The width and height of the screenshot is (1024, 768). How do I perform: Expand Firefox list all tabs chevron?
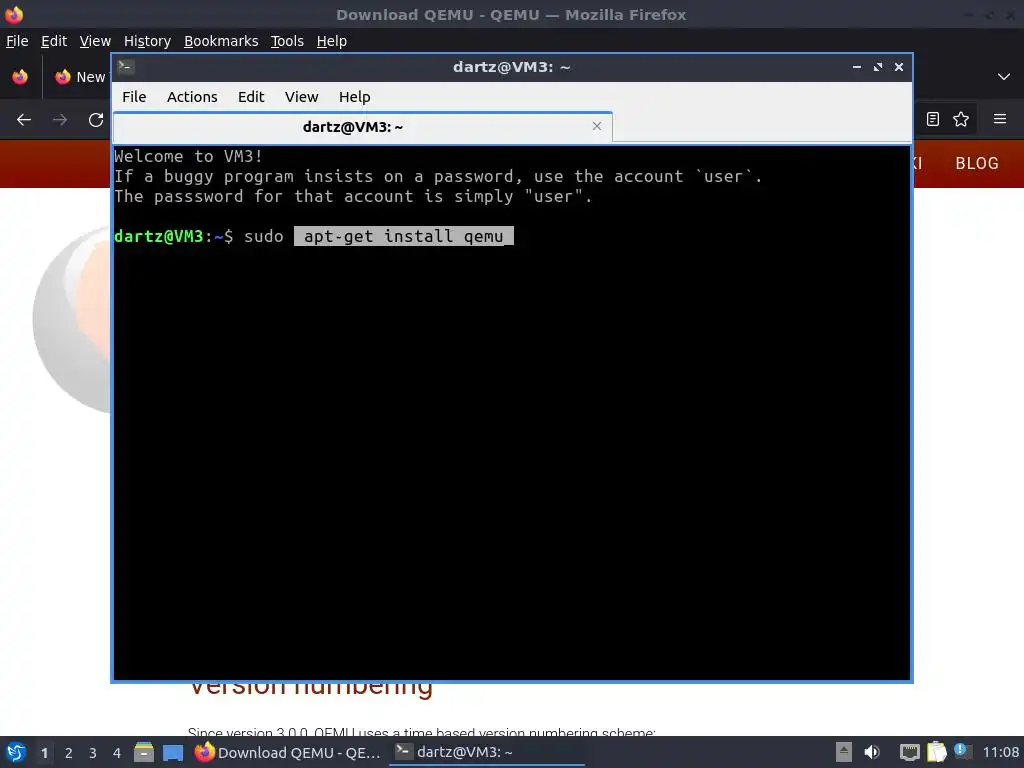(x=1004, y=77)
